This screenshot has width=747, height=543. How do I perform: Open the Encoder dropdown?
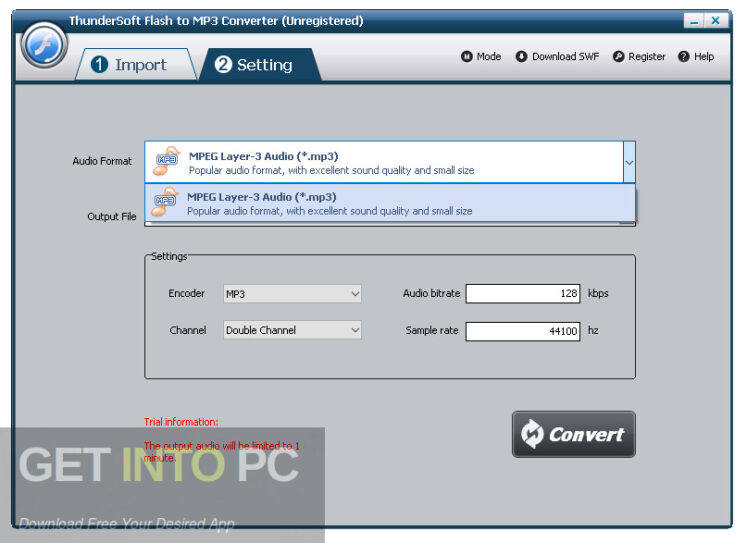coord(292,294)
